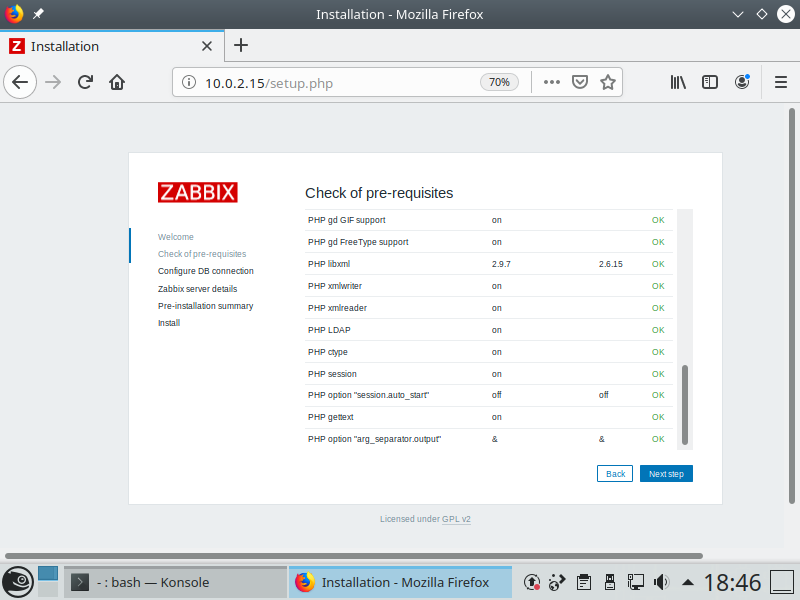Open the virtual desktop pager
The height and width of the screenshot is (600, 800).
pos(48,582)
